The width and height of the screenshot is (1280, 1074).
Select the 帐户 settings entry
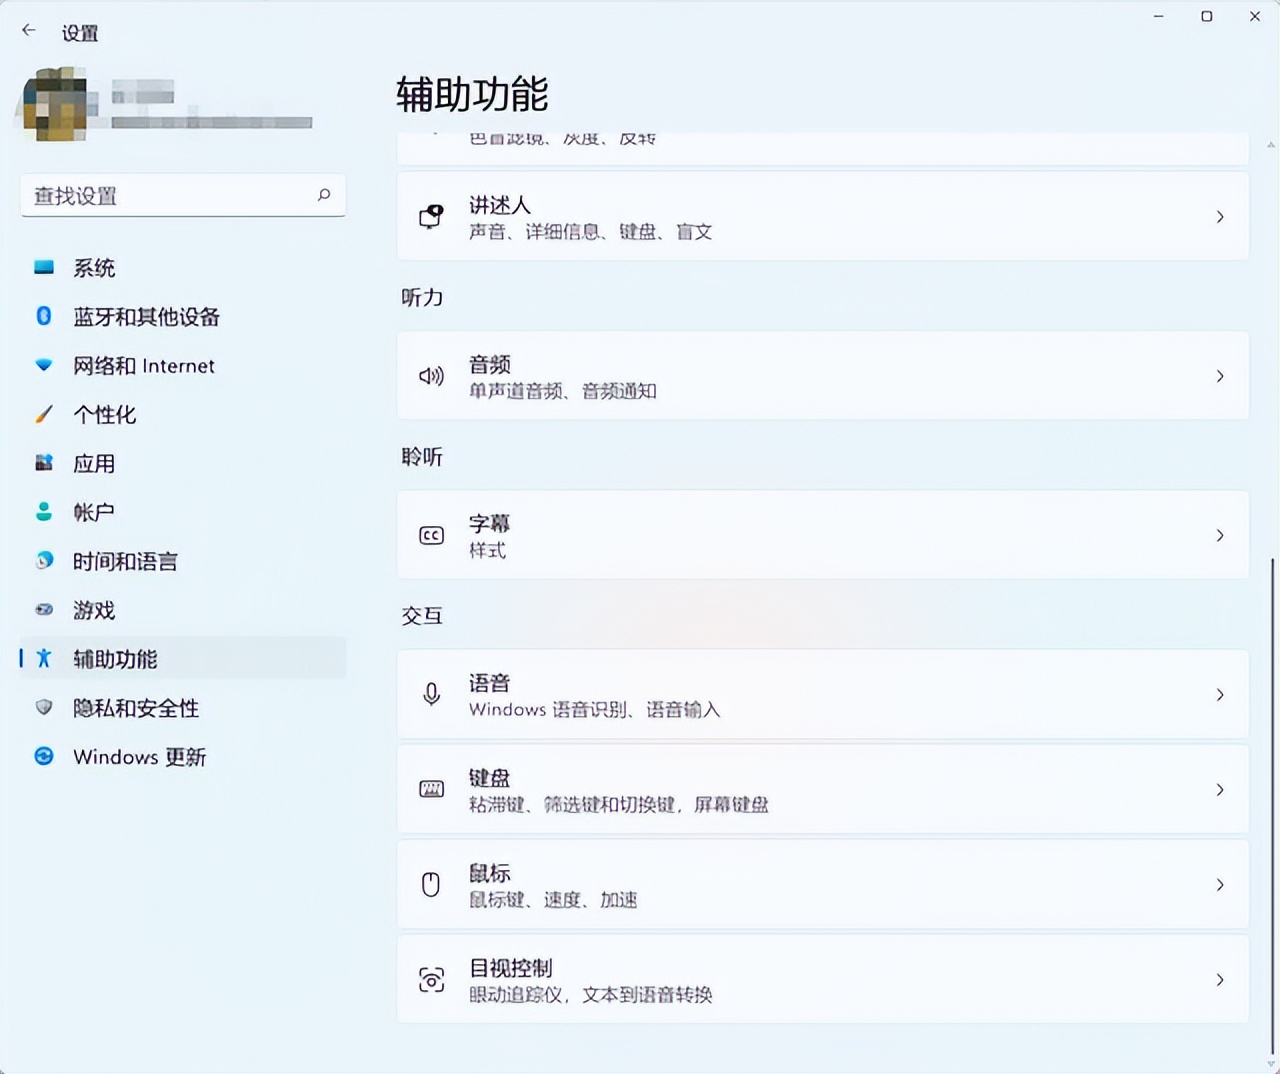(x=44, y=512)
